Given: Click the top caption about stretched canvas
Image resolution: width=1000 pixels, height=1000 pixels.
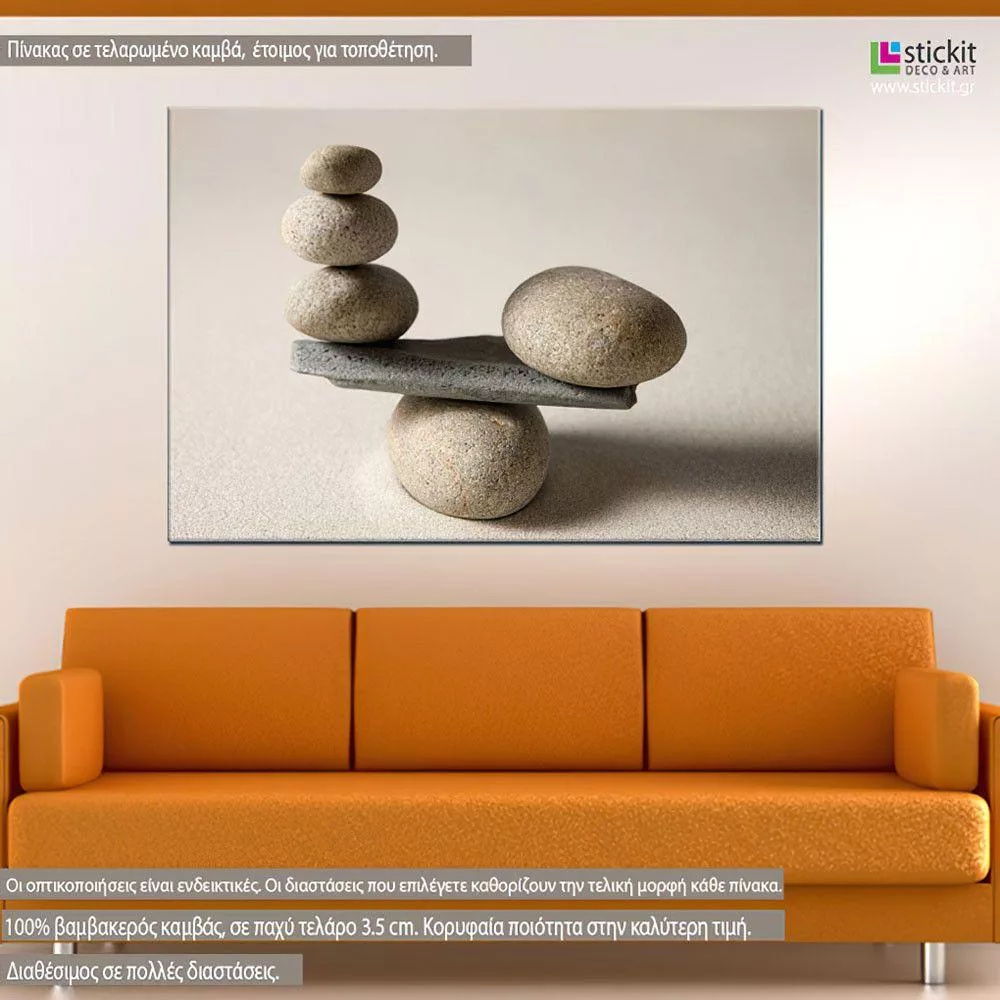Looking at the screenshot, I should (x=236, y=51).
